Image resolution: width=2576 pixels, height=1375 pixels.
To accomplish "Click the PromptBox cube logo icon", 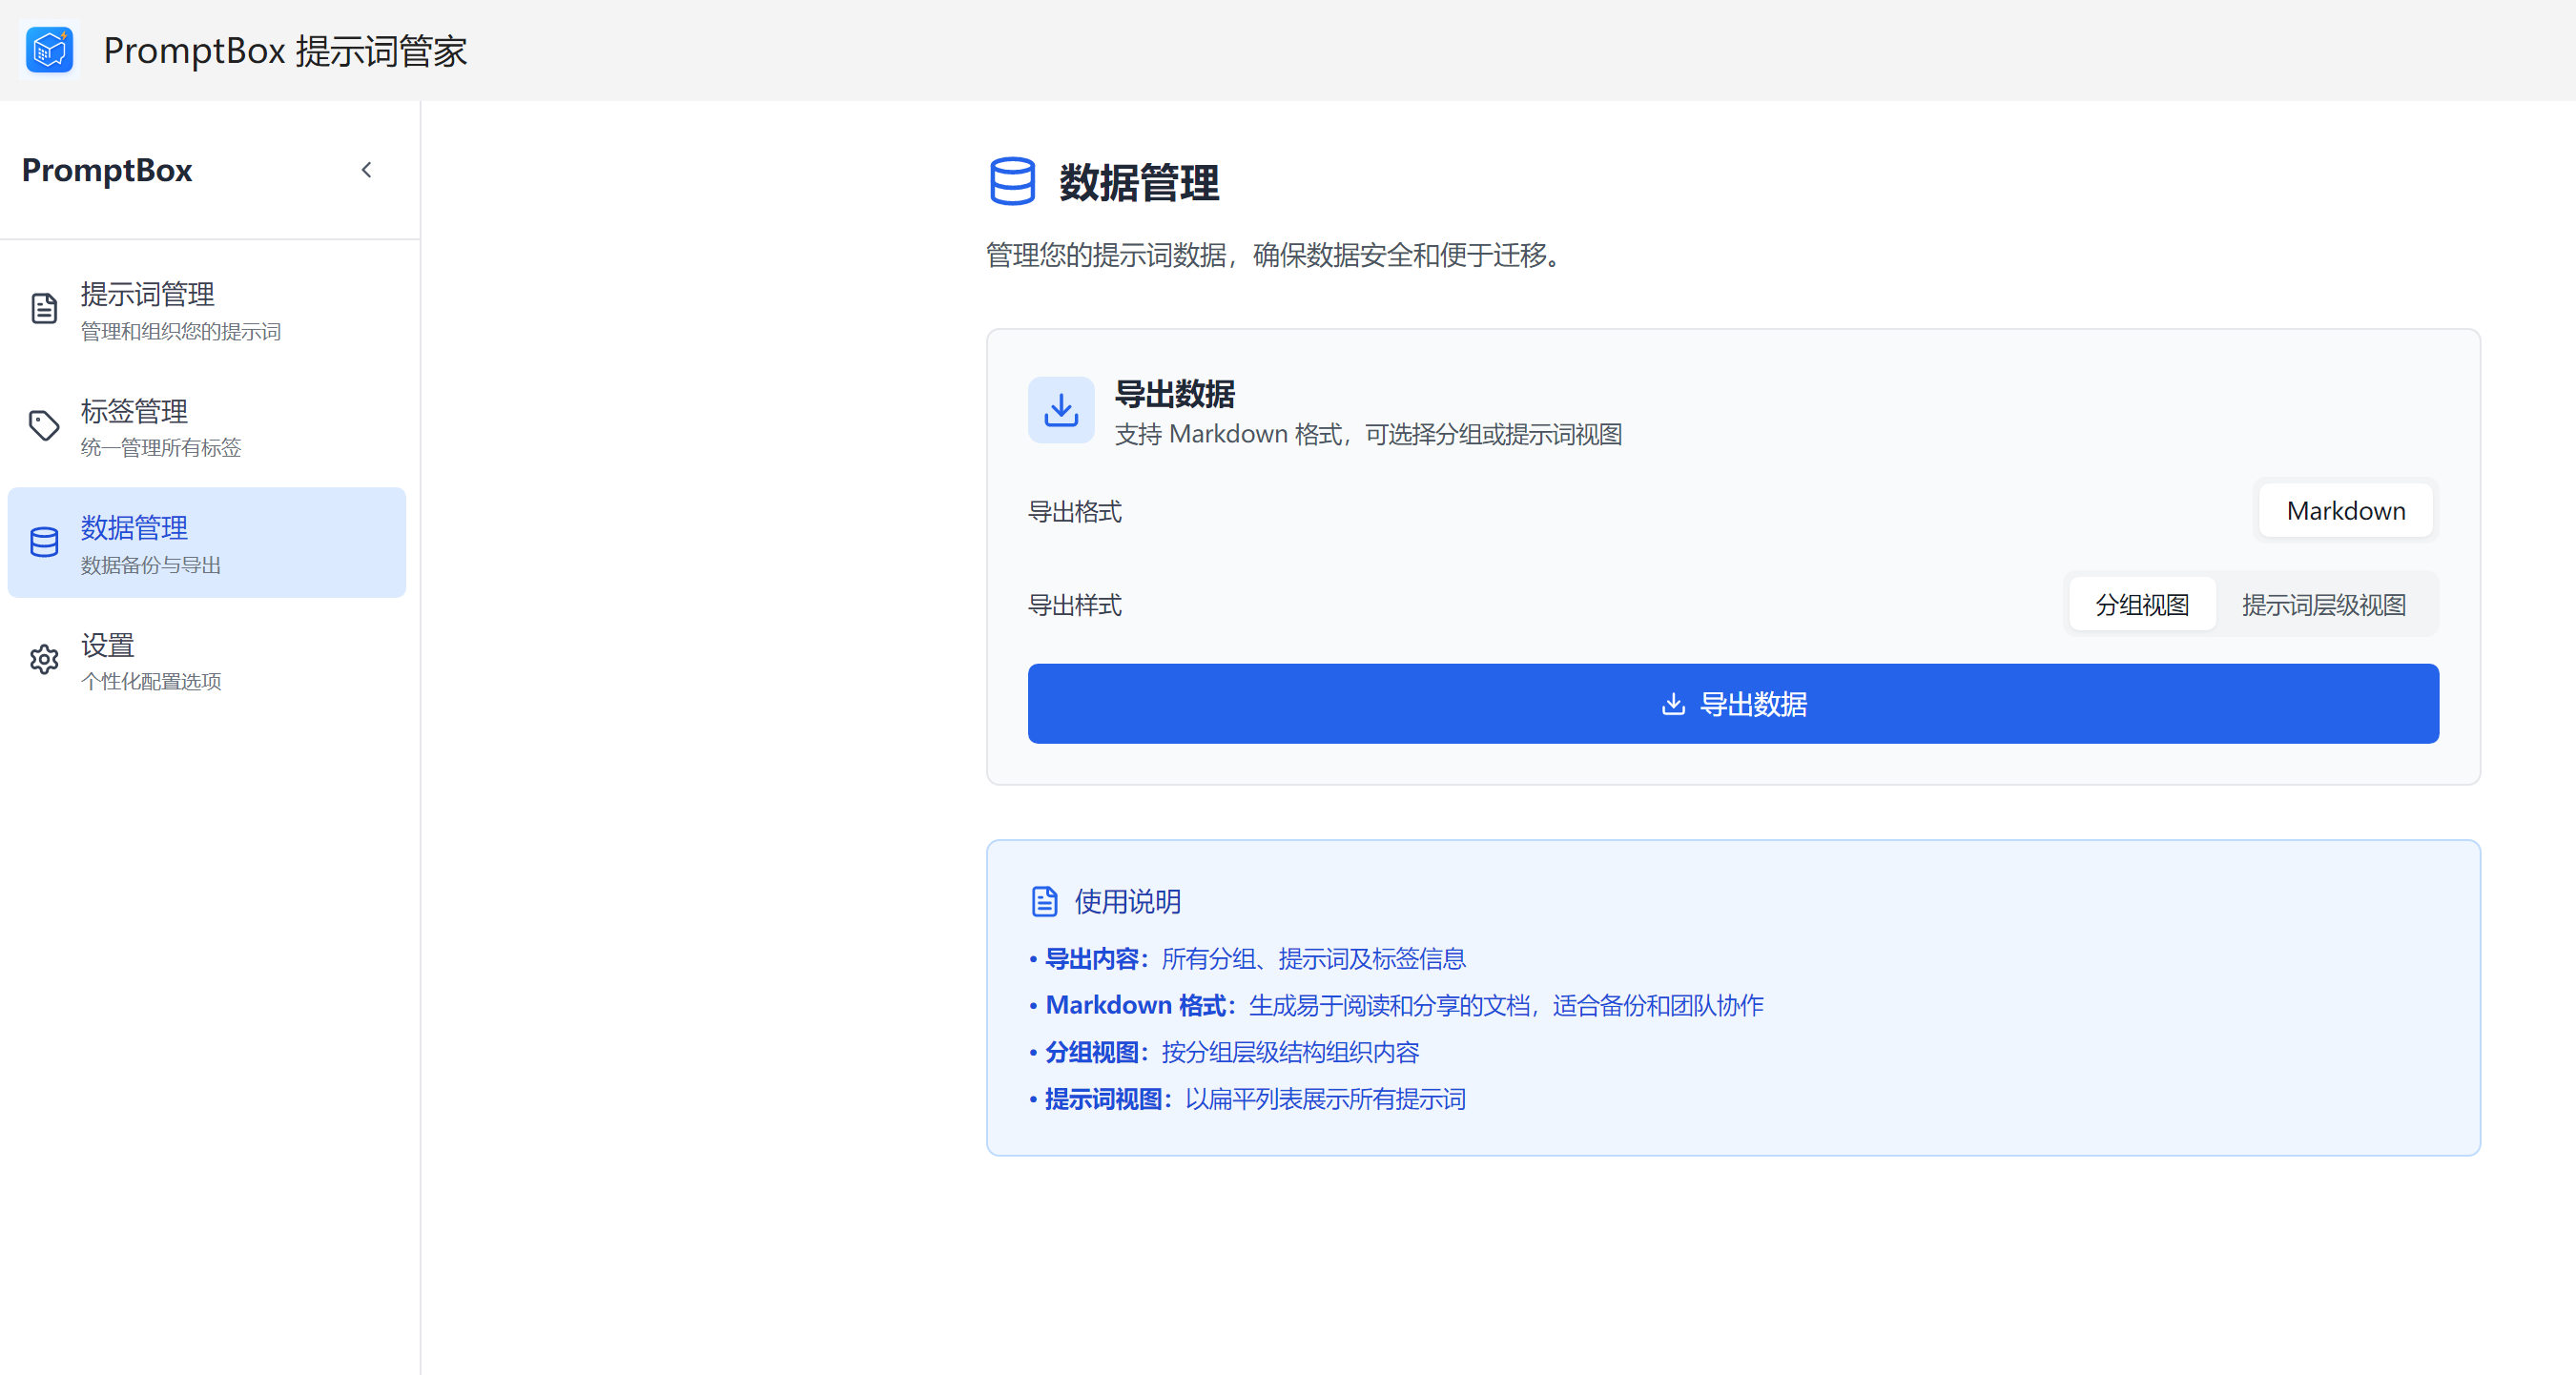I will coord(50,50).
